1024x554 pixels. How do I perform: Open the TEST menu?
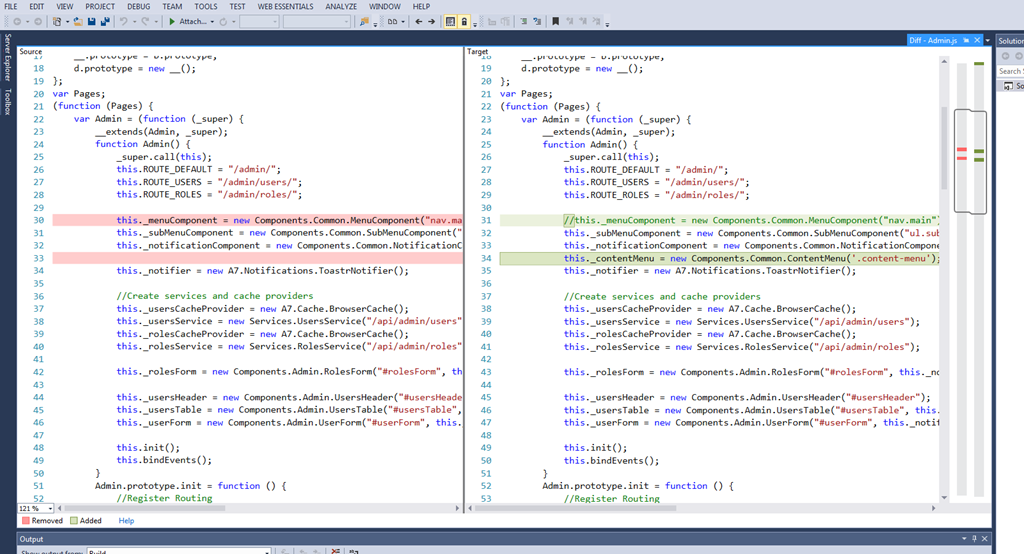(237, 7)
